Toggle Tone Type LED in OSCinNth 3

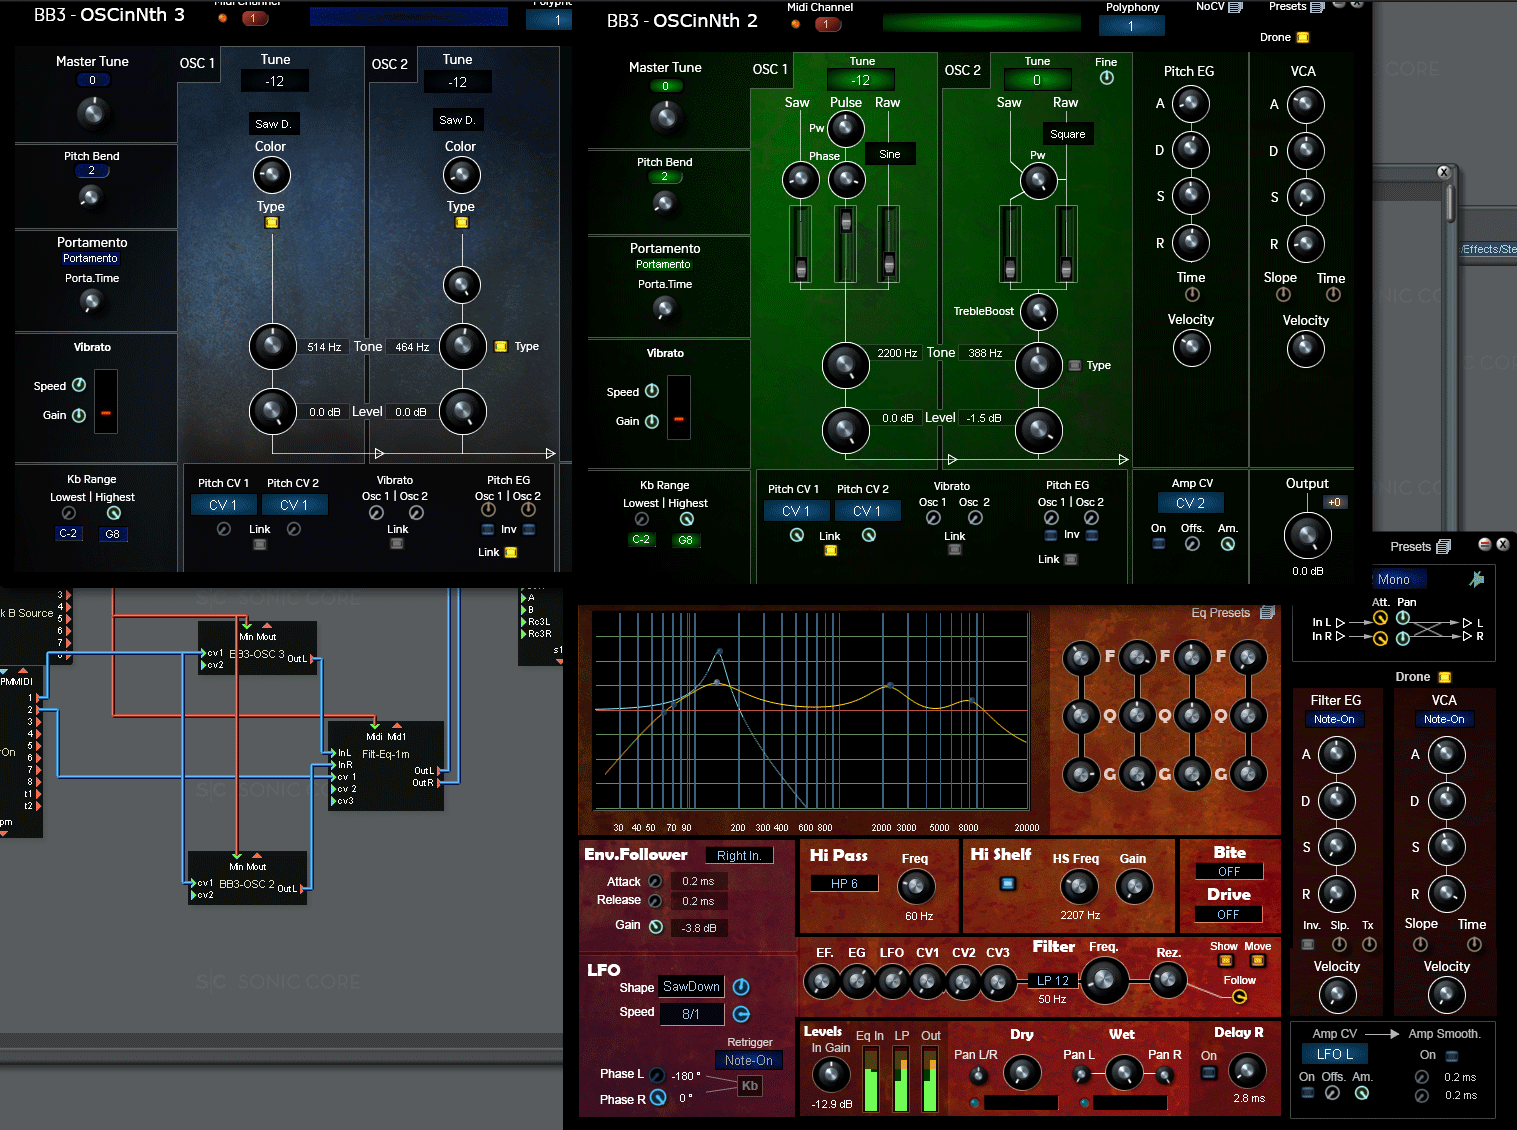pyautogui.click(x=501, y=346)
